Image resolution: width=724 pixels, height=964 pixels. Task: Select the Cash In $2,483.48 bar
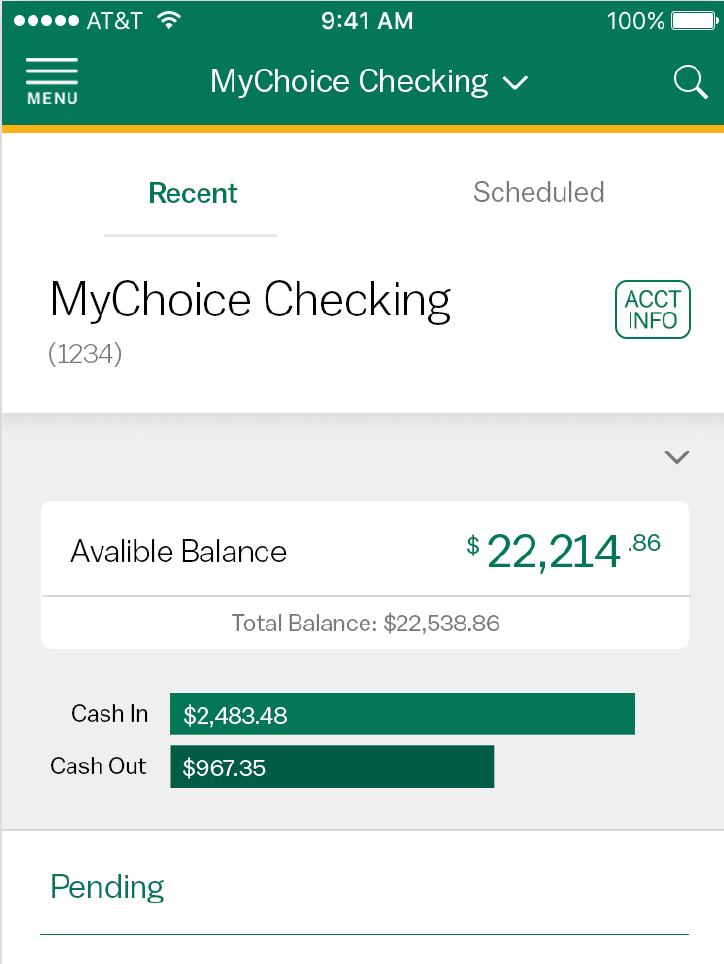point(402,714)
